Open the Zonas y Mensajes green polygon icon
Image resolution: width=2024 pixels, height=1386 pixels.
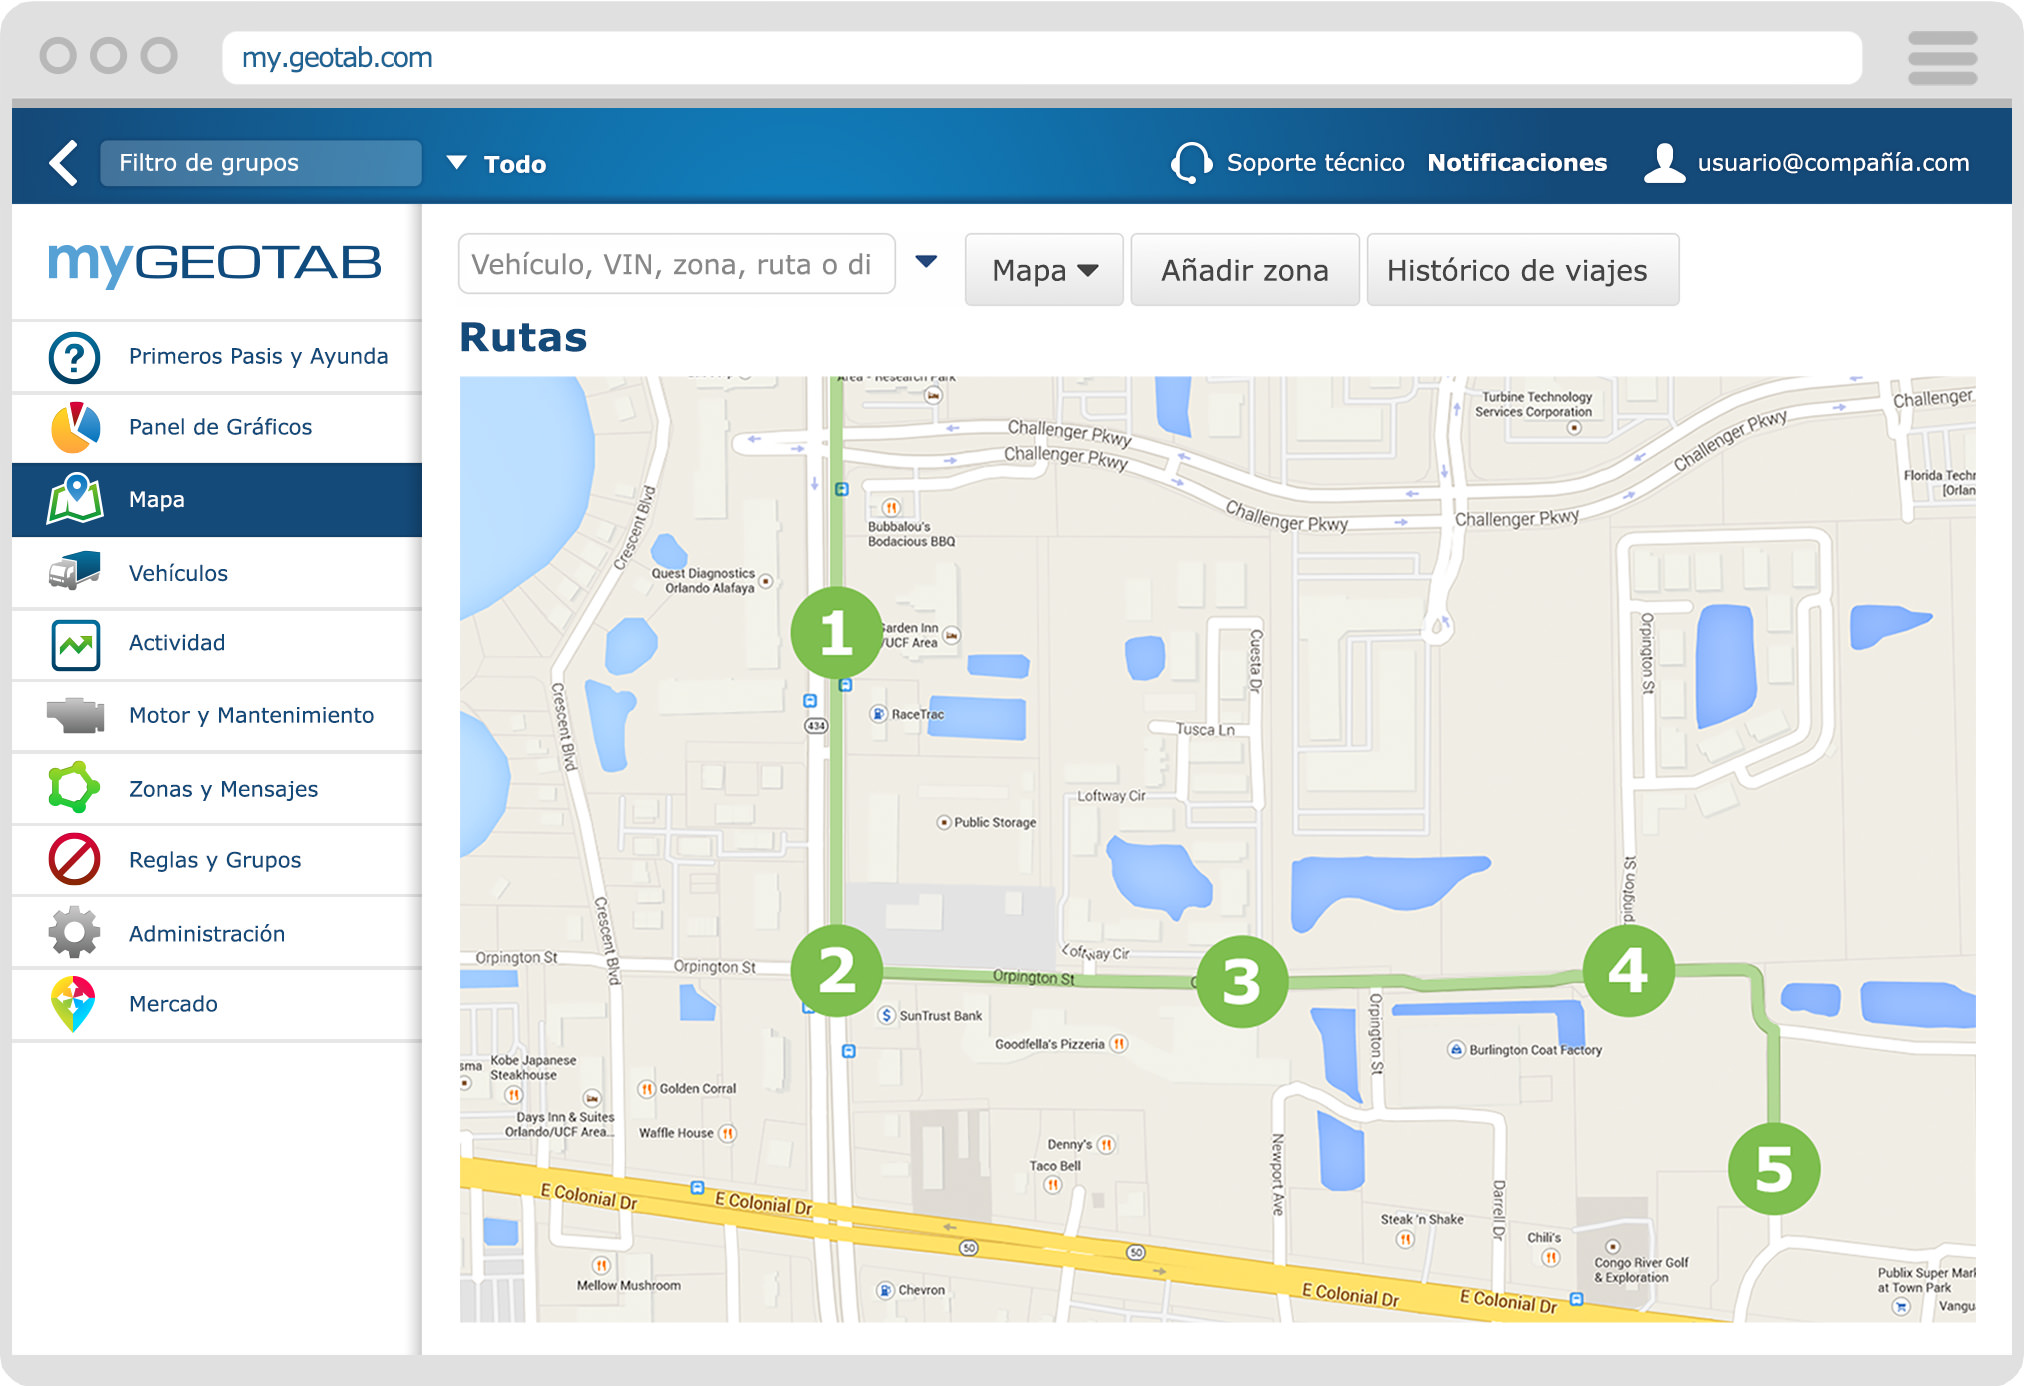(x=74, y=788)
